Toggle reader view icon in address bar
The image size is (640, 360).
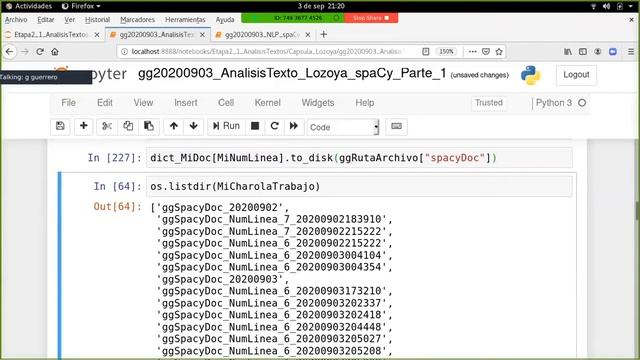pyautogui.click(x=426, y=51)
